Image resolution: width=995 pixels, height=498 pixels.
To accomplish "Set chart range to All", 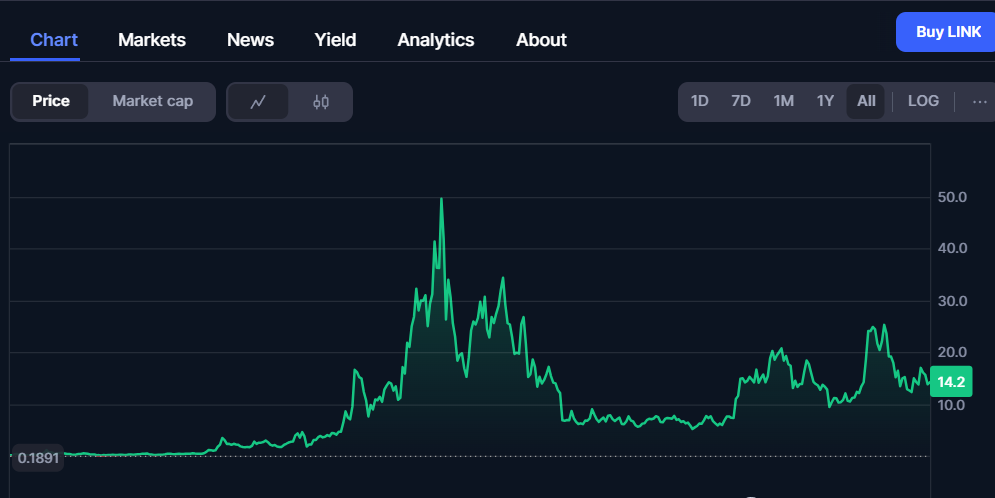I will pyautogui.click(x=866, y=101).
